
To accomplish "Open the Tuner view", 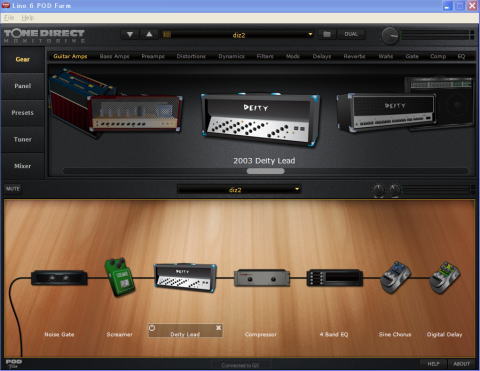I will [23, 139].
